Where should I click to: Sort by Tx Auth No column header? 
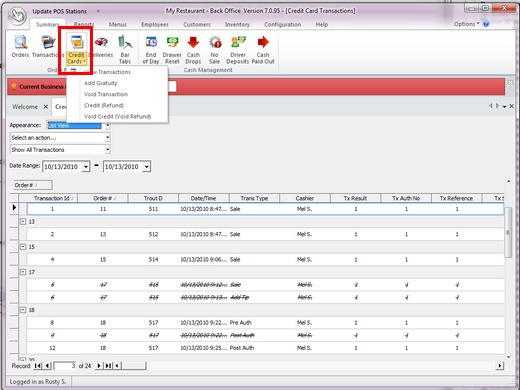[x=406, y=198]
